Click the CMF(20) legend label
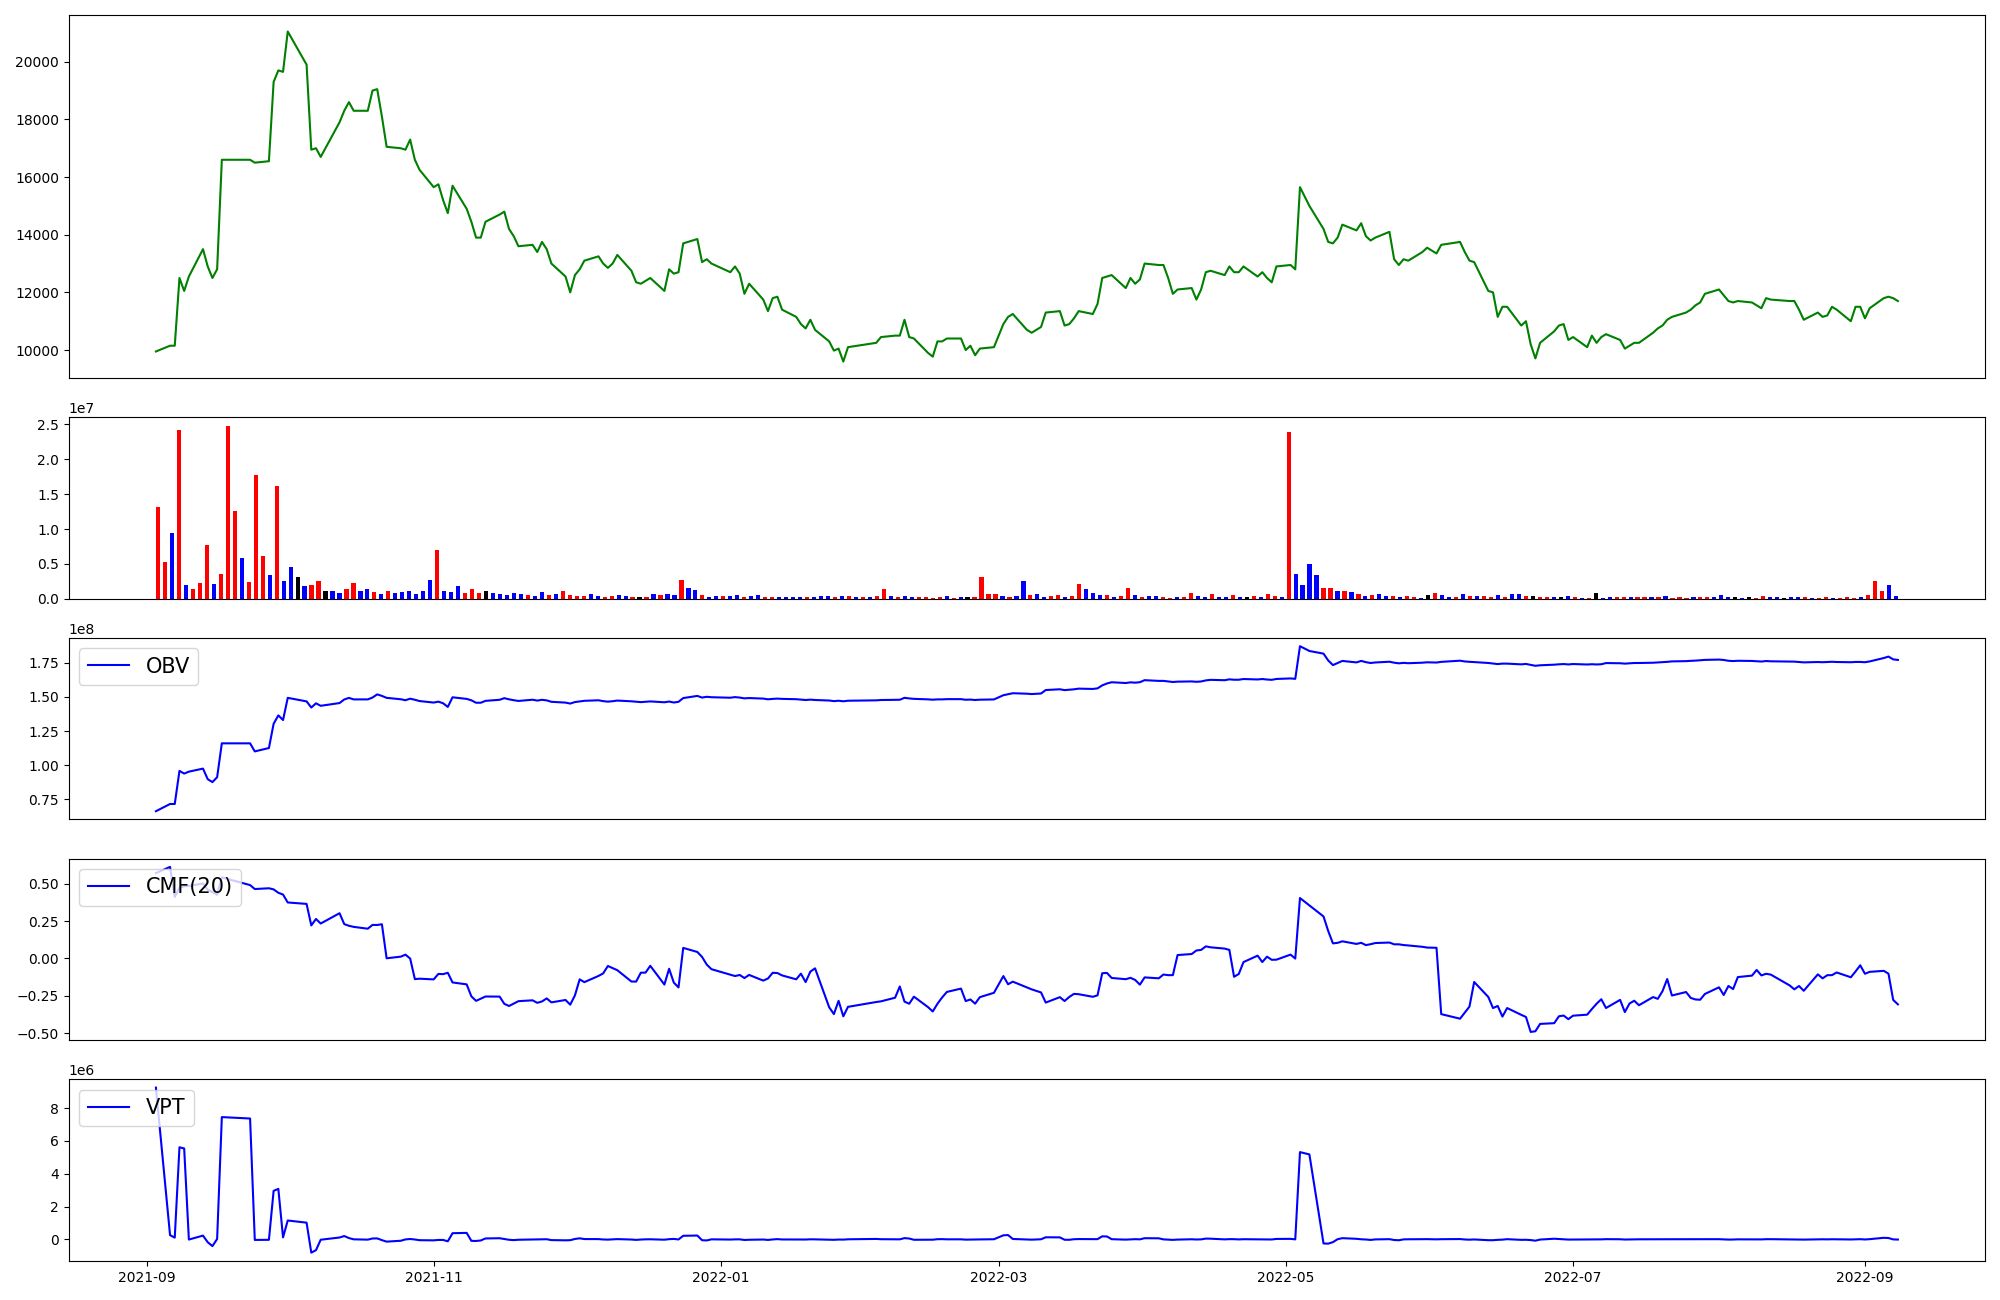Image resolution: width=2000 pixels, height=1300 pixels. point(188,886)
